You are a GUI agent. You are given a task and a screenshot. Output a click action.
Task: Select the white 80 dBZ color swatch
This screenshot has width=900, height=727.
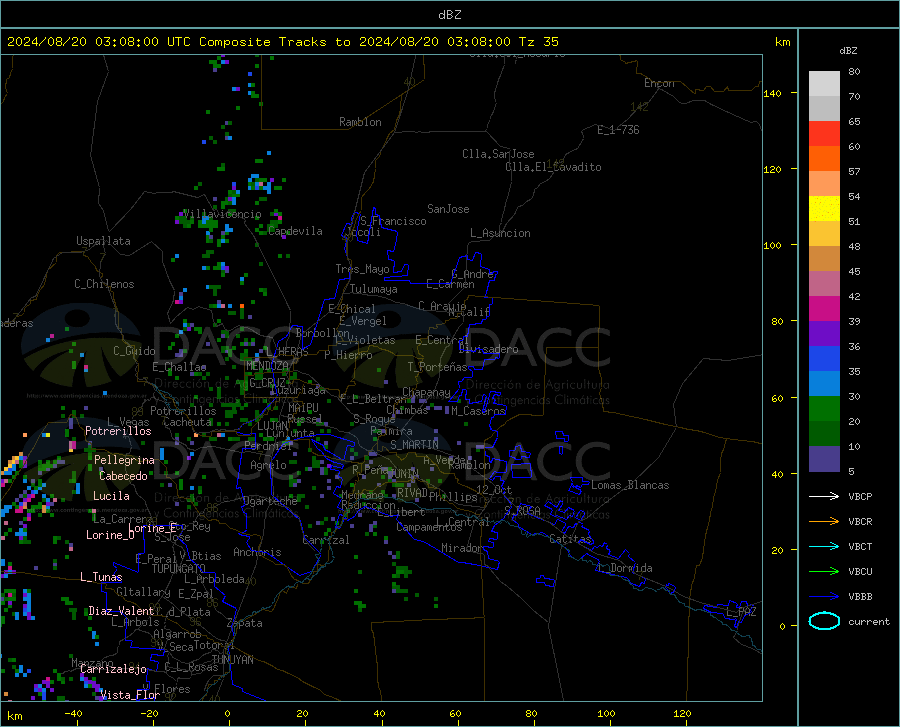pyautogui.click(x=824, y=83)
